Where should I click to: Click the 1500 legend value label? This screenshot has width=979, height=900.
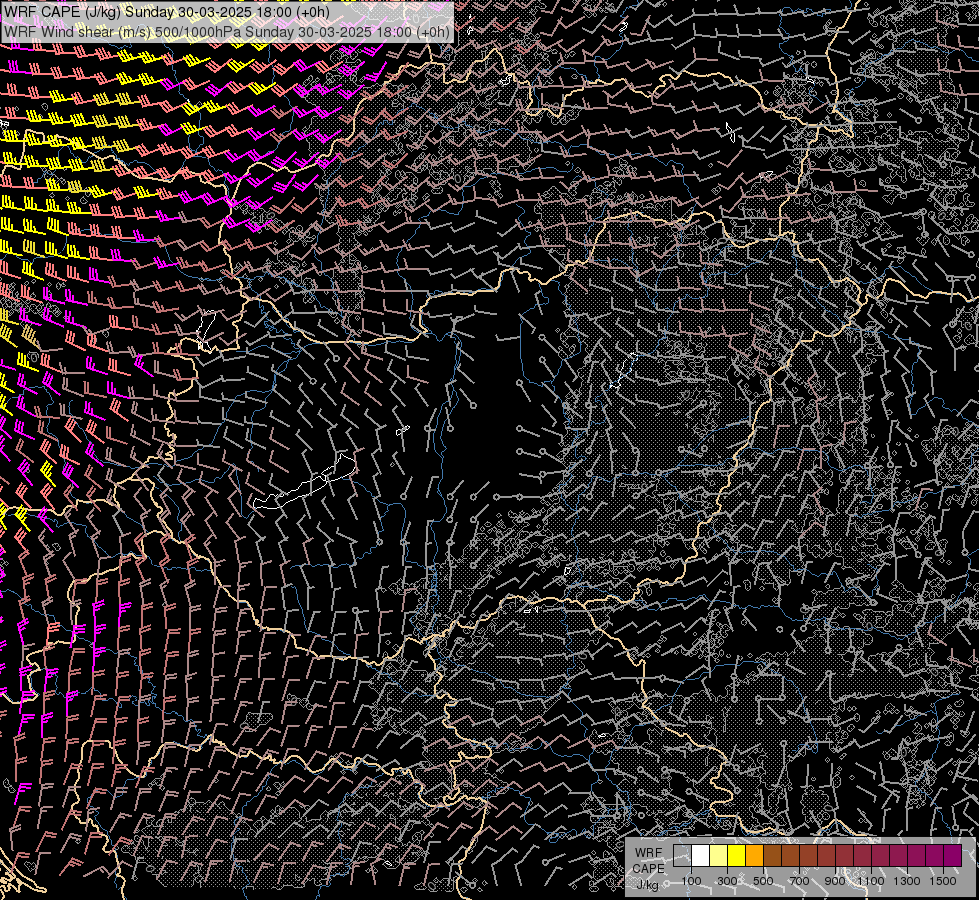click(x=943, y=881)
